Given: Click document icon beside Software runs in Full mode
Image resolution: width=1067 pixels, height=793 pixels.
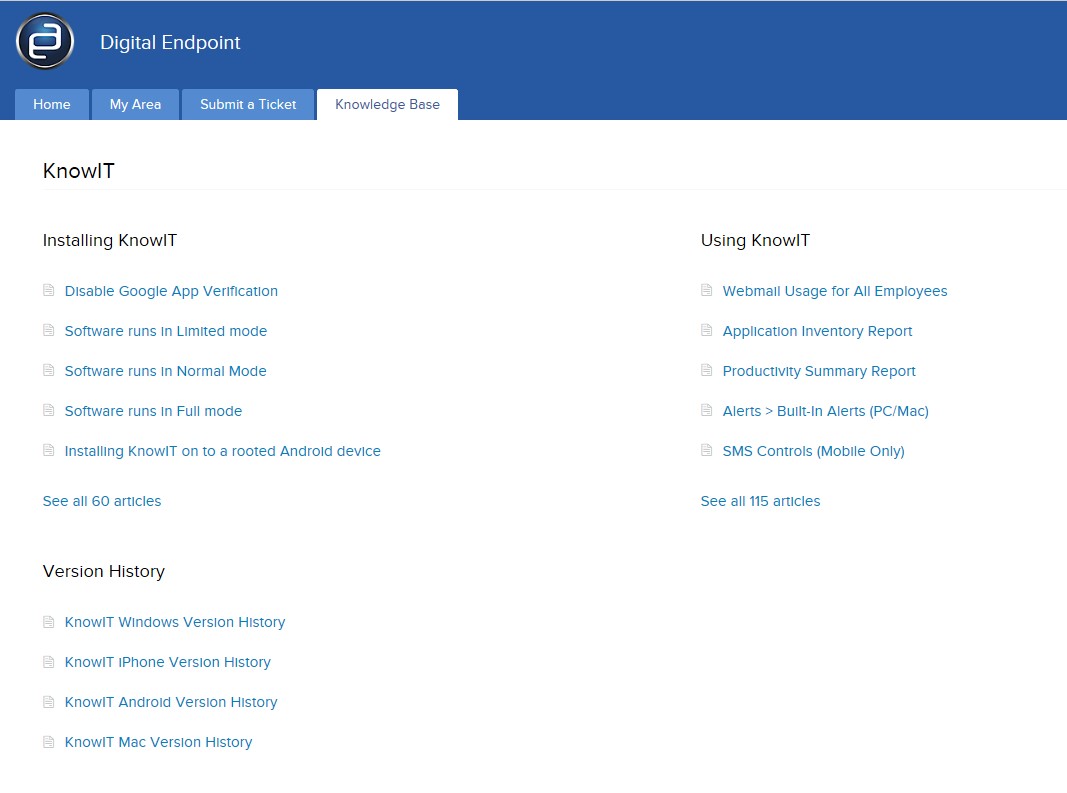Looking at the screenshot, I should click(x=48, y=410).
